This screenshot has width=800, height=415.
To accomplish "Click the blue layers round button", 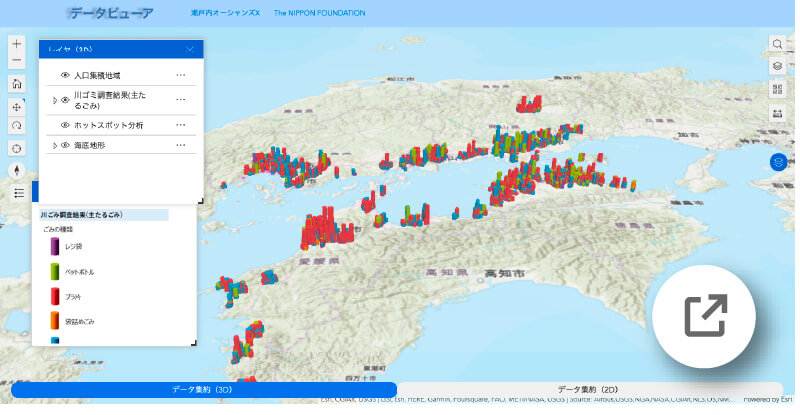I will (777, 161).
